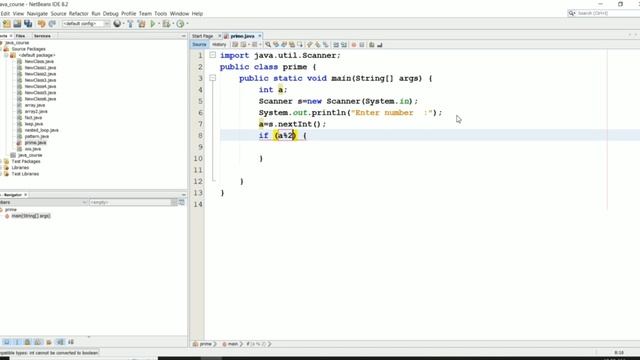The width and height of the screenshot is (640, 360).
Task: Open dropdown arrow next to Profile Project icon
Action: point(187,24)
